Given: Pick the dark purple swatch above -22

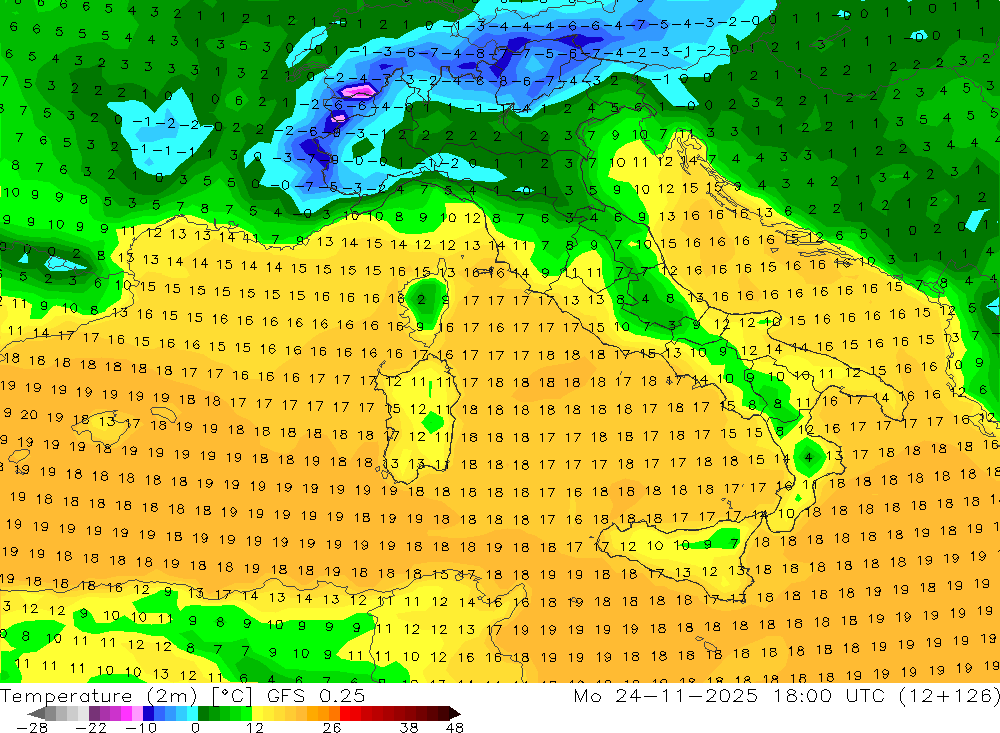Looking at the screenshot, I should click(94, 714).
